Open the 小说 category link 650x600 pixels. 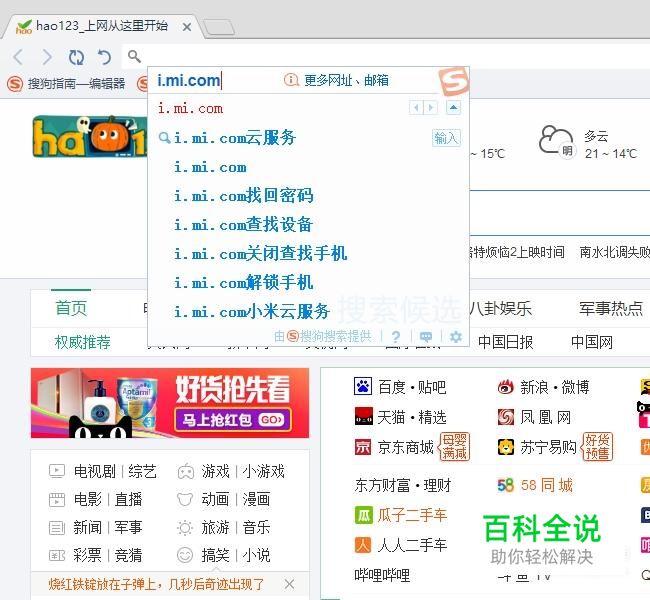click(257, 555)
